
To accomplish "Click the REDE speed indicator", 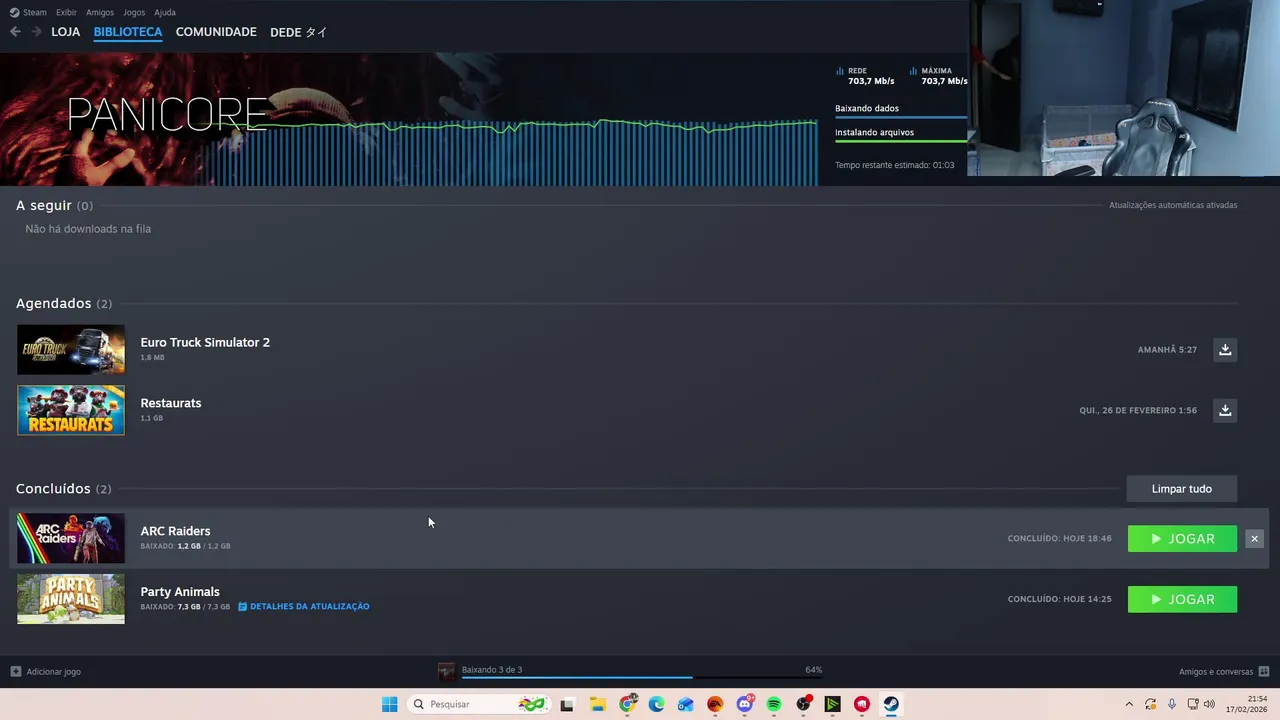I will [x=865, y=76].
